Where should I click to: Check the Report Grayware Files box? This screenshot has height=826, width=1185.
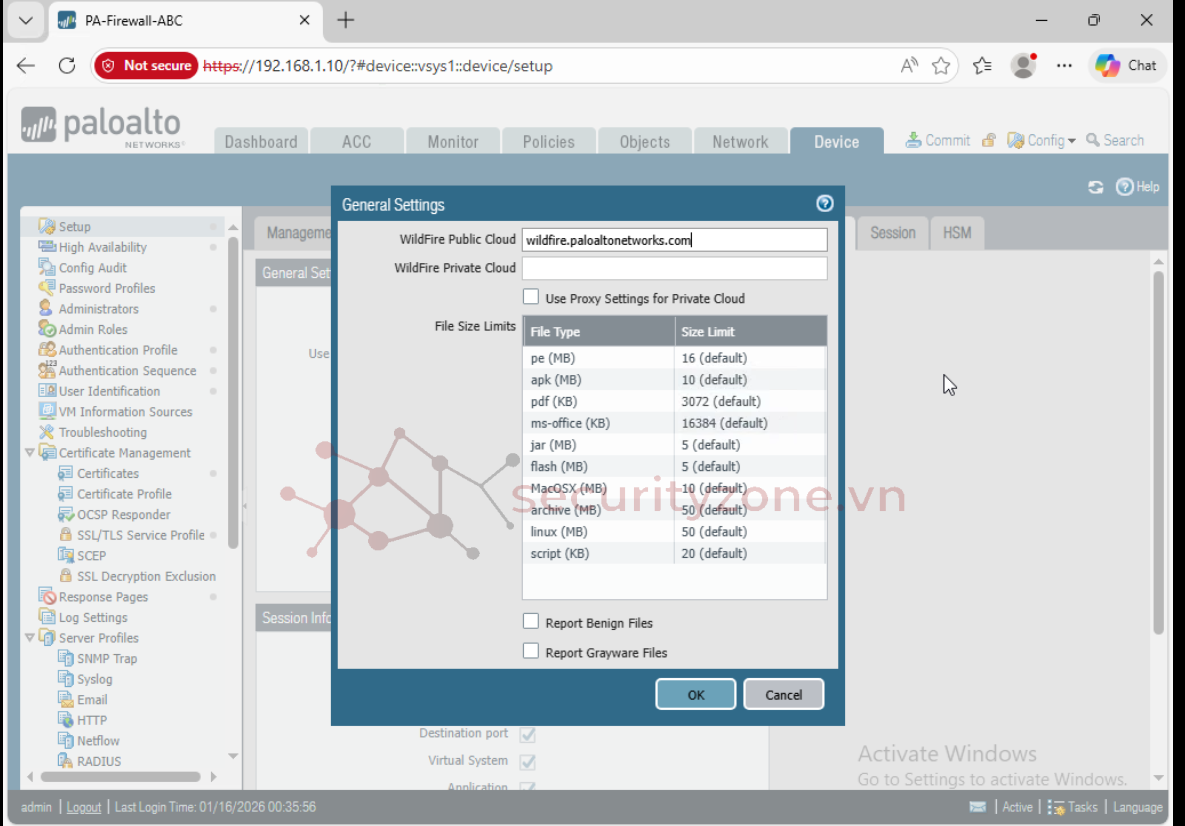click(x=531, y=652)
